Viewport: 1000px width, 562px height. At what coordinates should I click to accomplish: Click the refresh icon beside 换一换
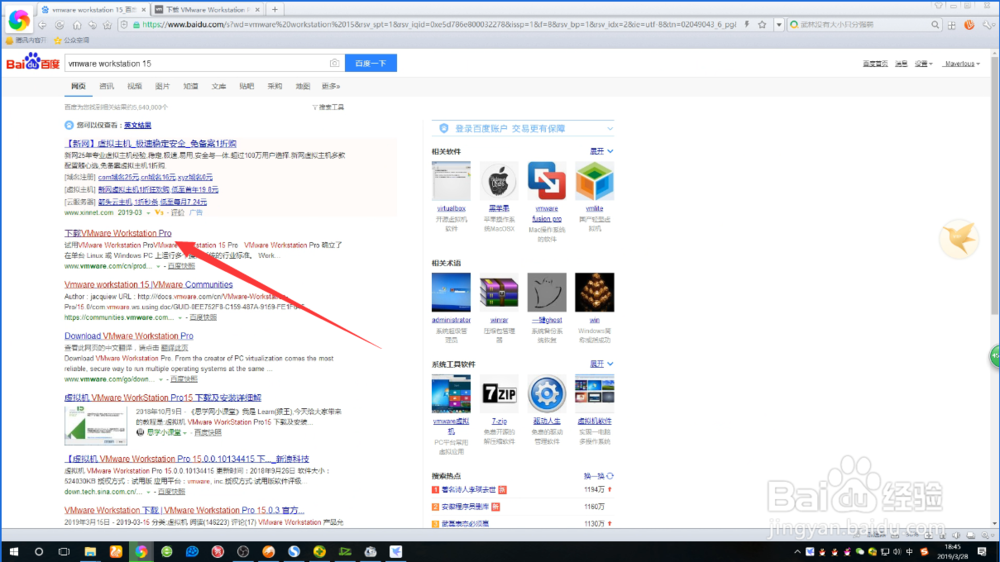pyautogui.click(x=610, y=476)
